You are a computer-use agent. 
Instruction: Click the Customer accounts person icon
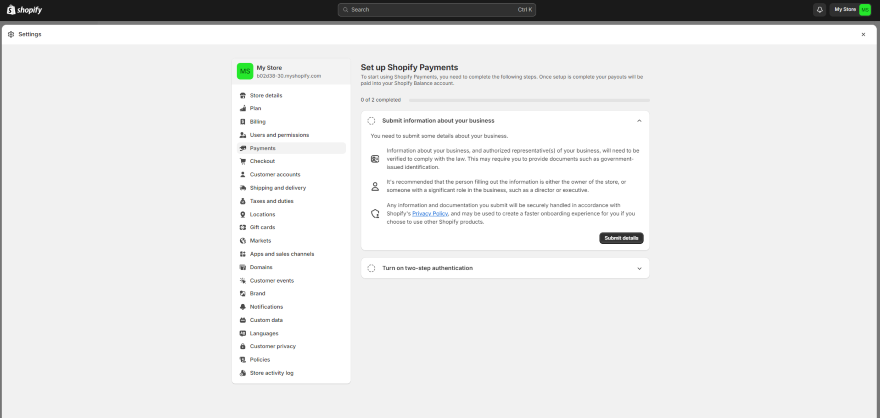[x=242, y=174]
